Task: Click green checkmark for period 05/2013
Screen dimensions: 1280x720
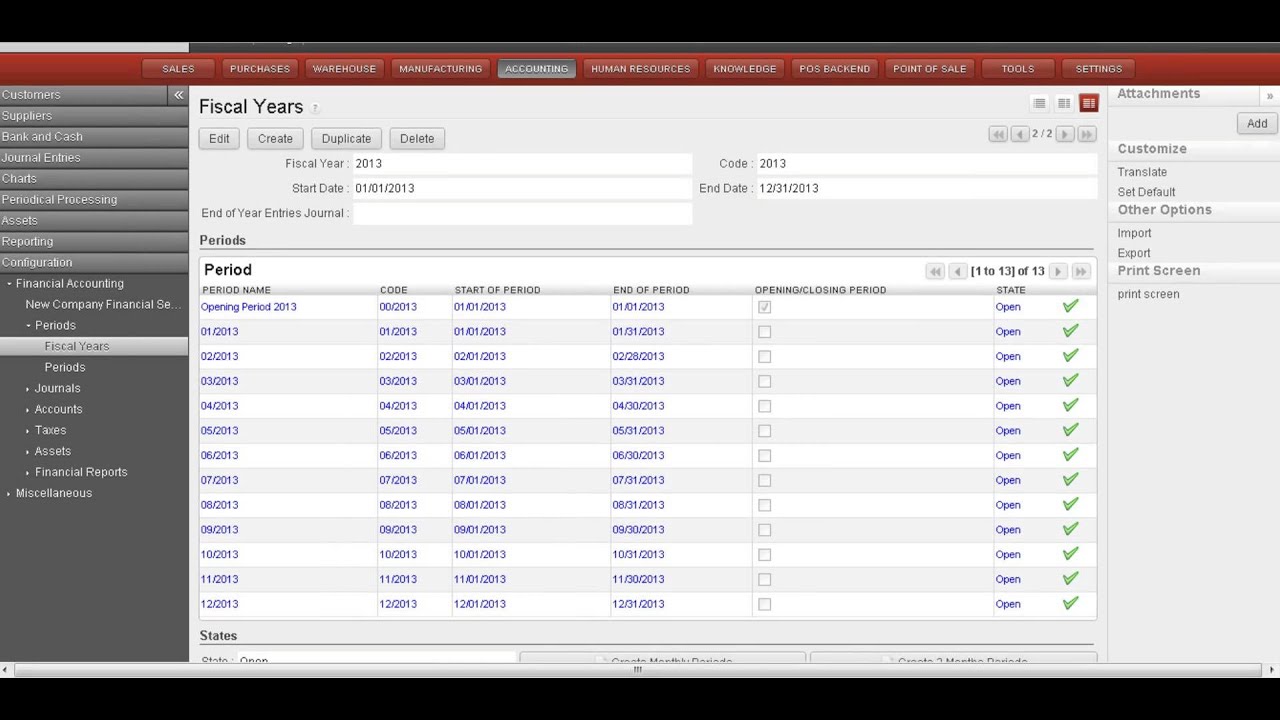Action: pyautogui.click(x=1070, y=430)
